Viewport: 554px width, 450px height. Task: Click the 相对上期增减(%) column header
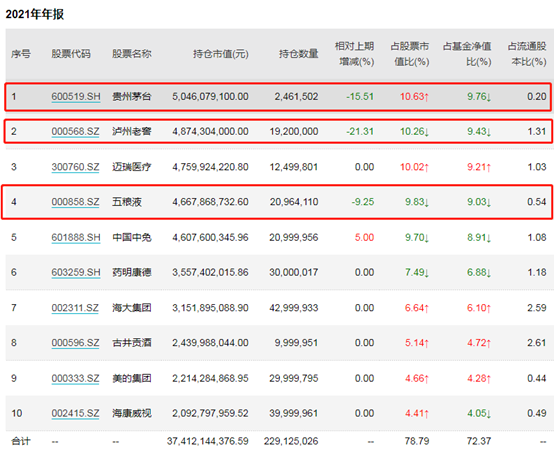(x=354, y=54)
